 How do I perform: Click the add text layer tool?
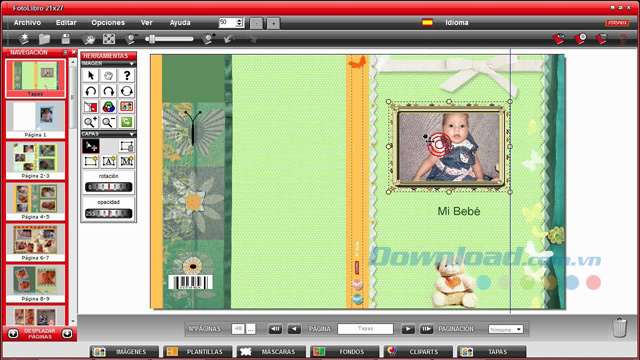pos(109,161)
